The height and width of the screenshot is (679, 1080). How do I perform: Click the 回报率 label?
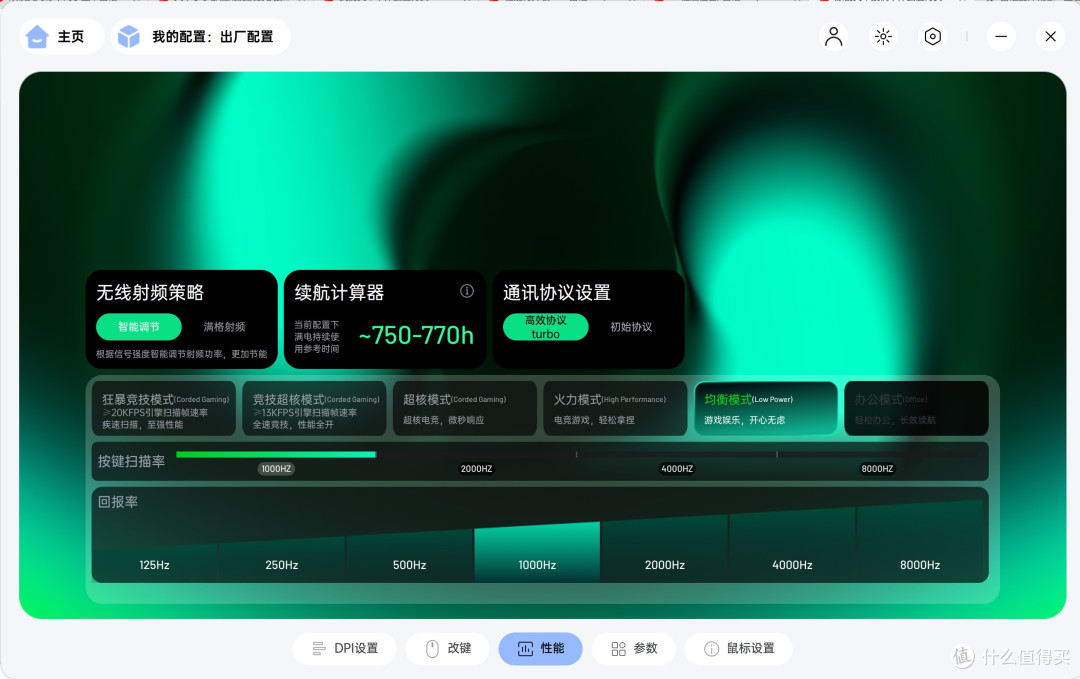[118, 502]
